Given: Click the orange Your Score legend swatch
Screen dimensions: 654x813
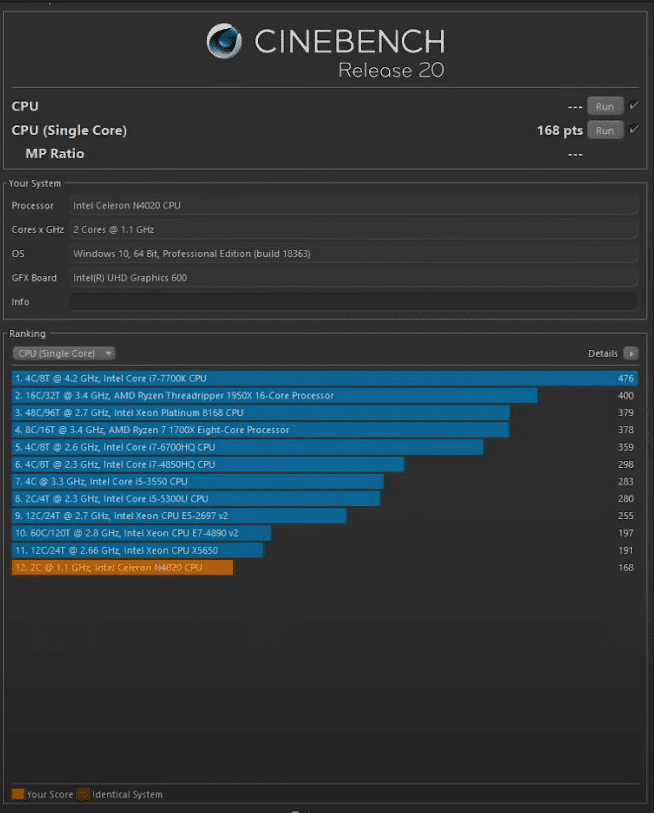Looking at the screenshot, I should [18, 794].
